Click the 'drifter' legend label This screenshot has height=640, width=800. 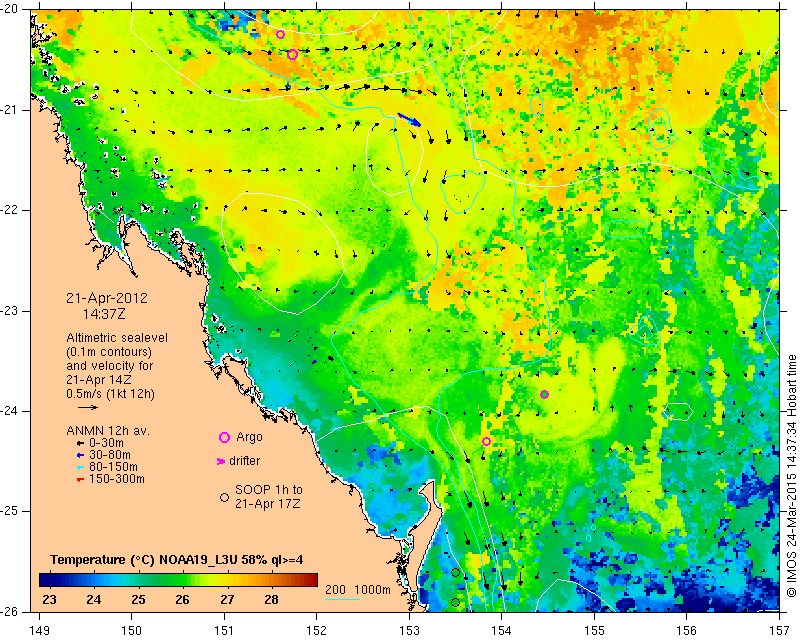(x=244, y=461)
